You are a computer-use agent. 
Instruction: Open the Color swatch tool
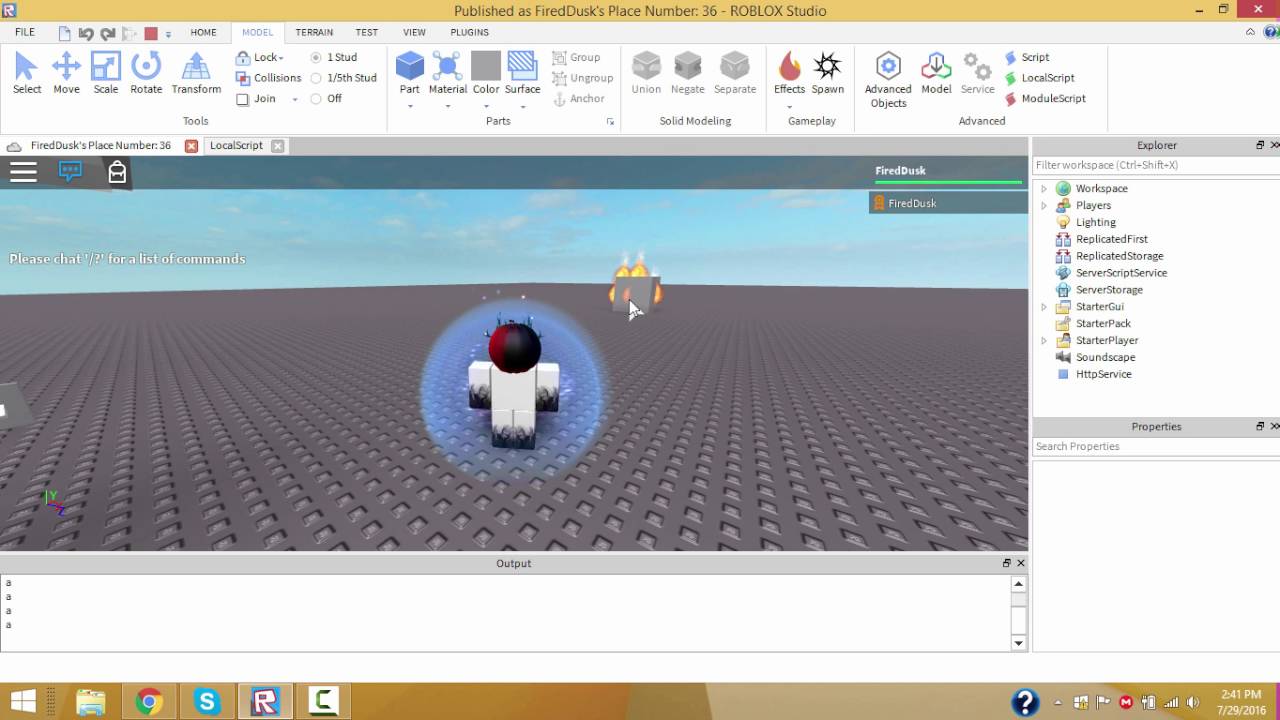486,66
